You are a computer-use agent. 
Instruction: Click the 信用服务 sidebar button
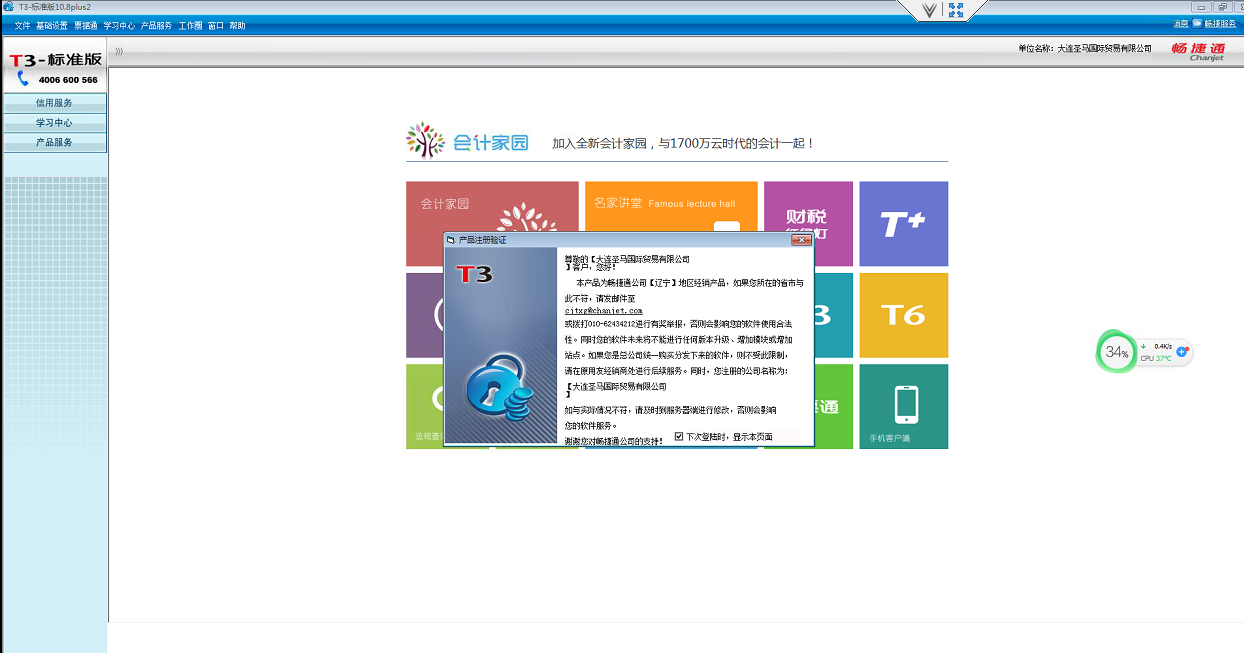54,103
